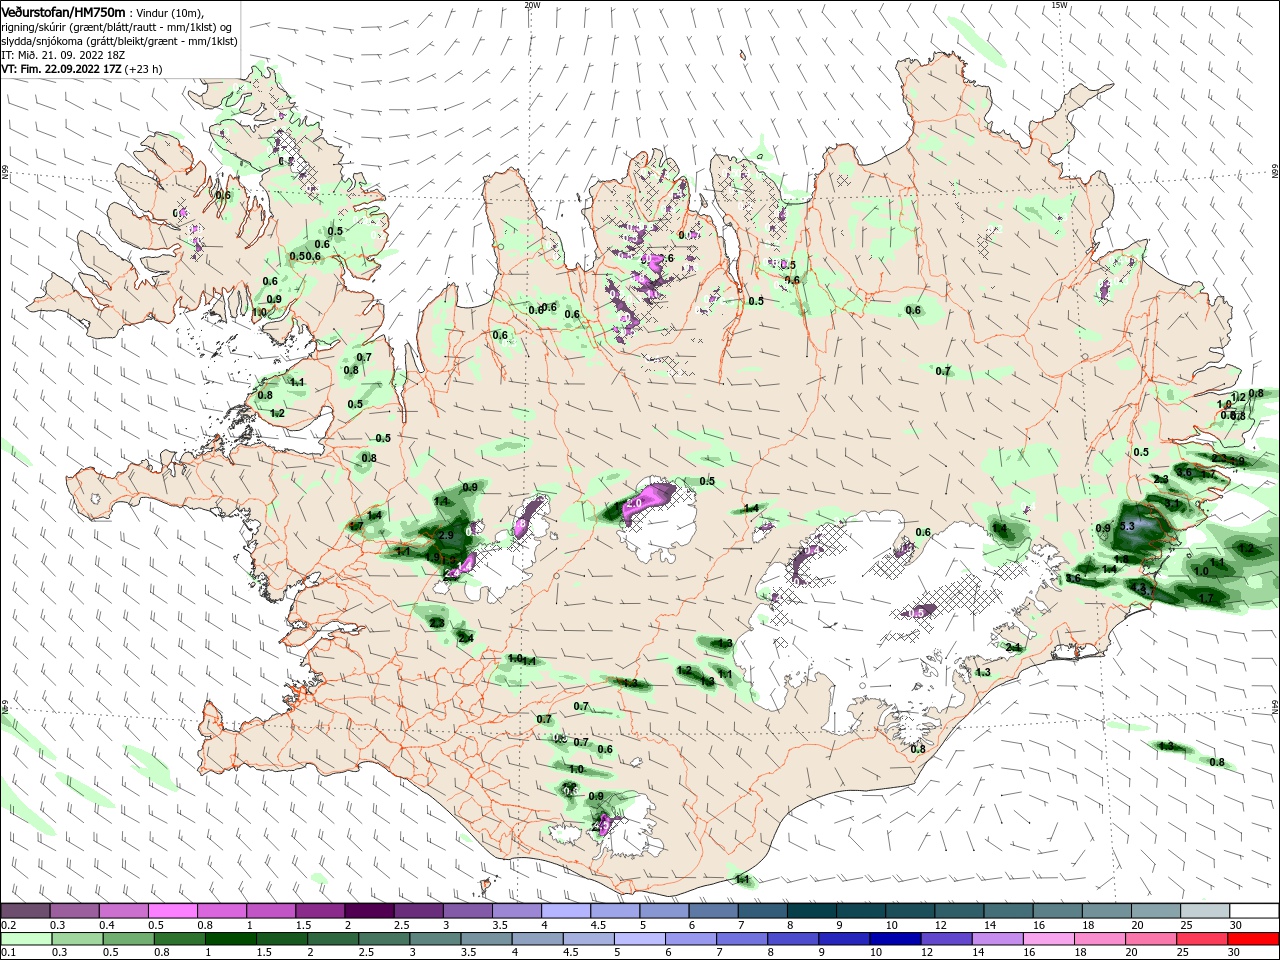This screenshot has width=1280, height=960.
Task: Pick the dark mauve 0.2 swatch in top legend
Action: click(26, 911)
